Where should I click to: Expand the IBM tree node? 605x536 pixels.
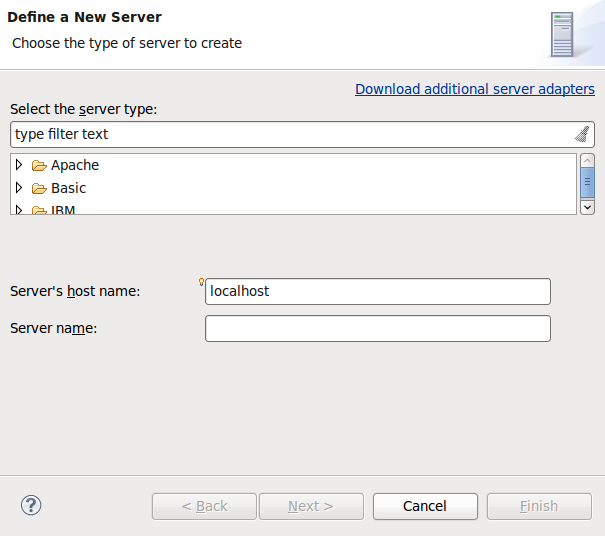pos(19,210)
